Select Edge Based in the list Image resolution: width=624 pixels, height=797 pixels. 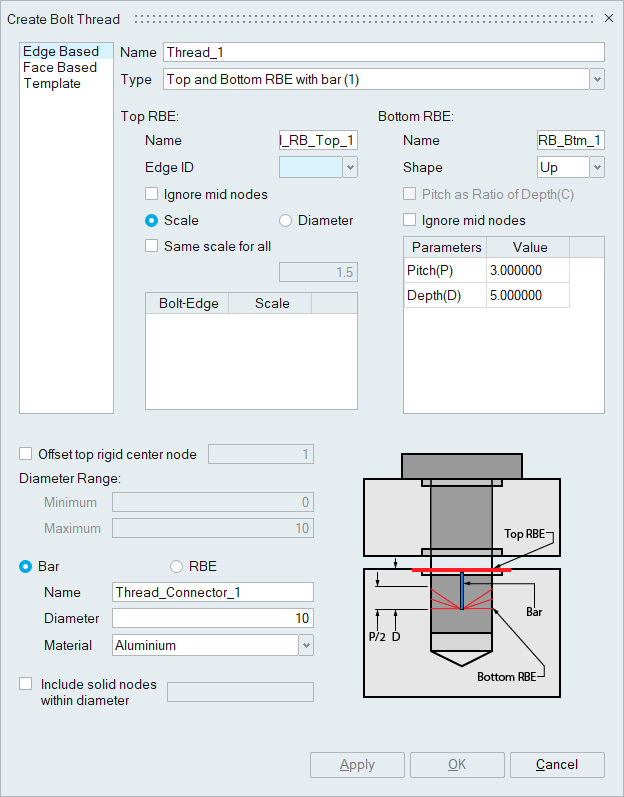pos(61,51)
